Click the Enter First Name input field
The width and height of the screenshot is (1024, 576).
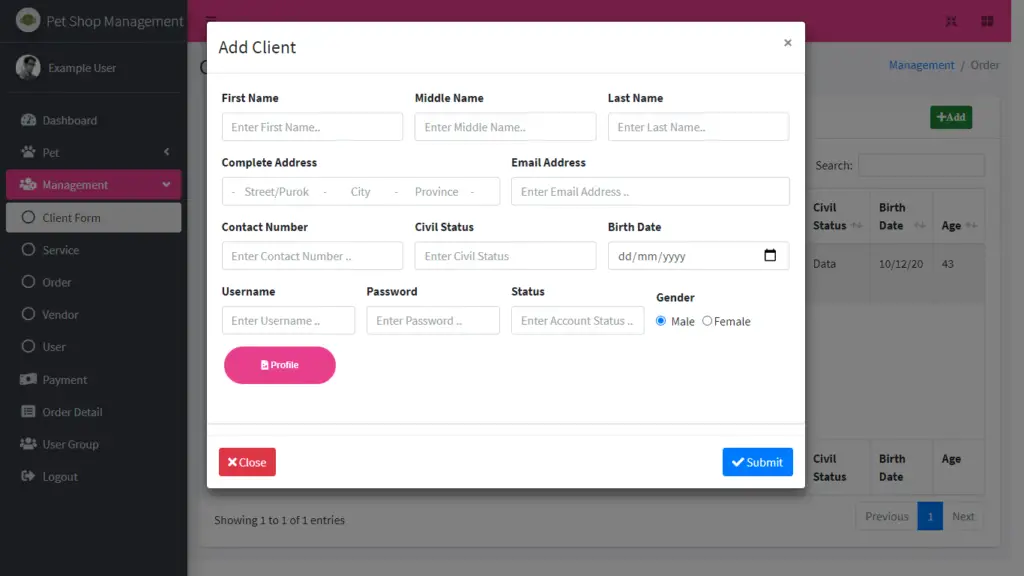tap(311, 126)
